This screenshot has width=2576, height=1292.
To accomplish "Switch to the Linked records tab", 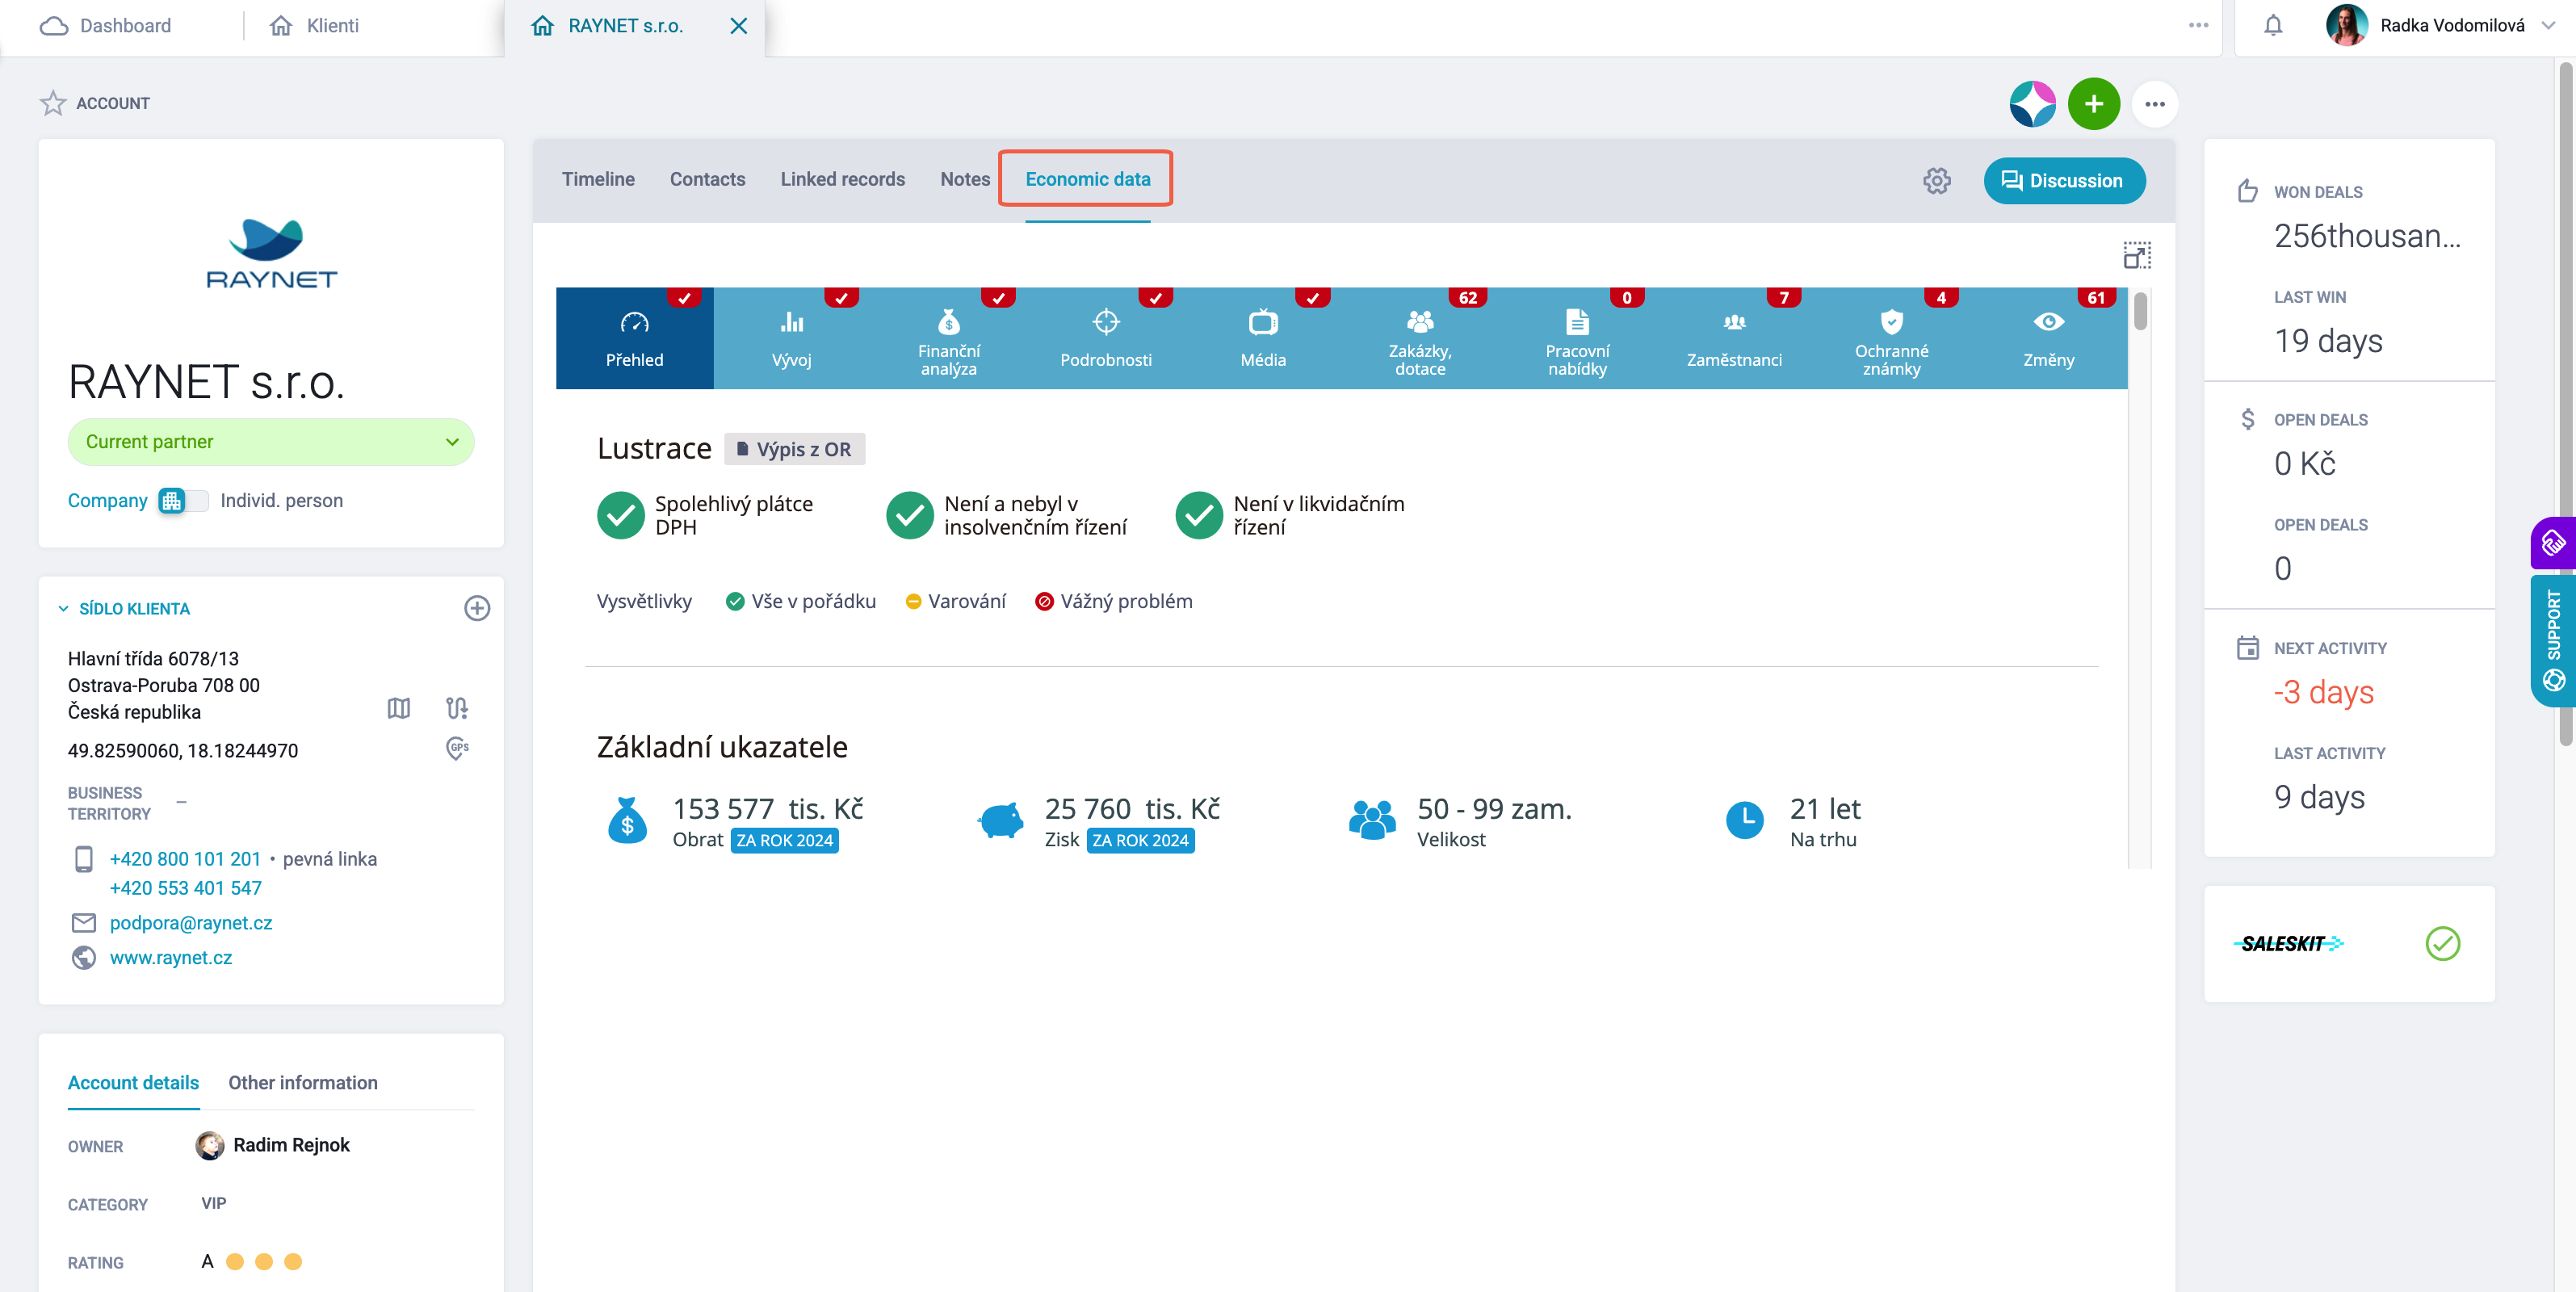I will click(x=842, y=180).
